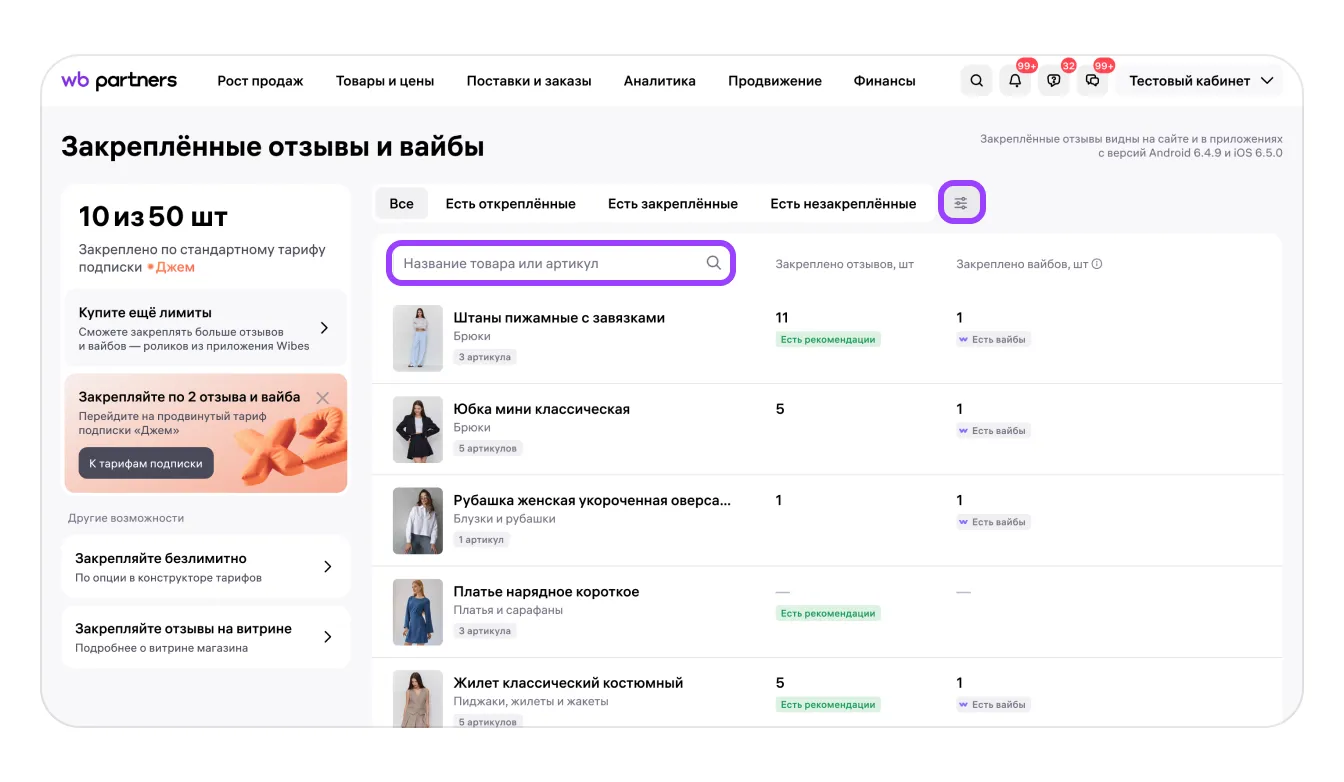Open Закрепляйте отзывы на витрине arrow
The width and height of the screenshot is (1344, 782).
pyautogui.click(x=327, y=637)
